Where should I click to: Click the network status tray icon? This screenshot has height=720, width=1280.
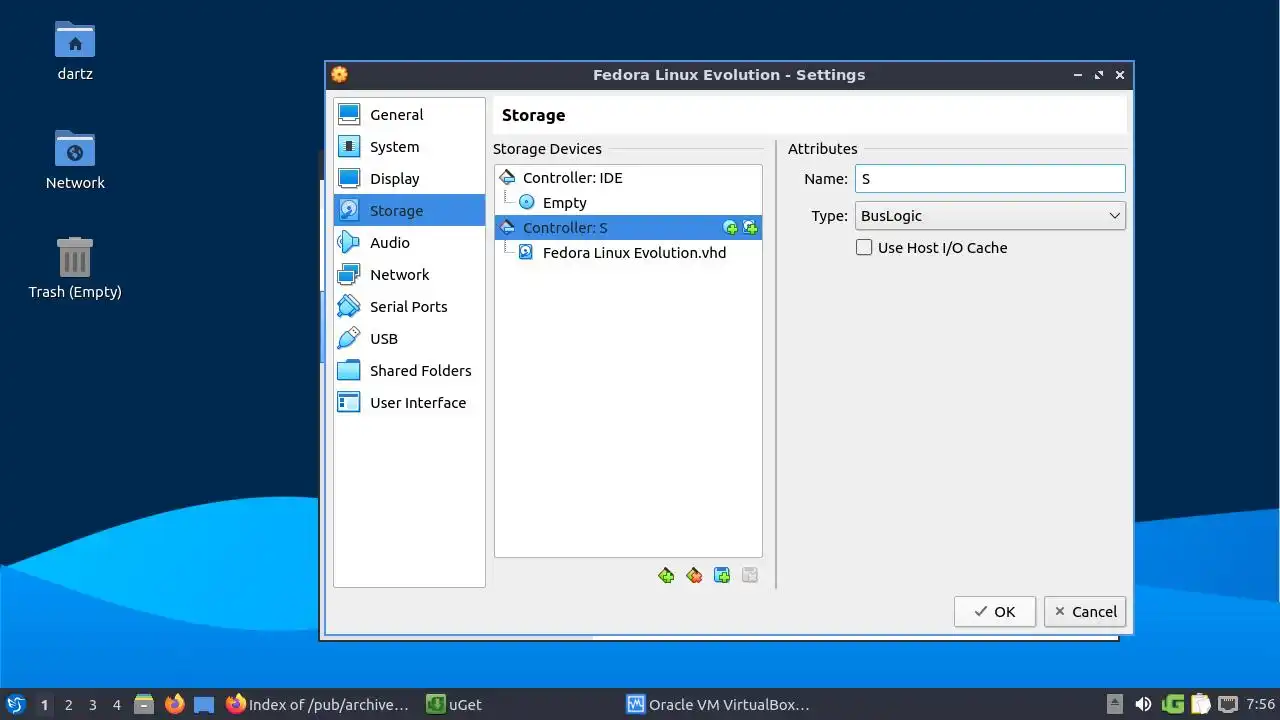point(1228,704)
